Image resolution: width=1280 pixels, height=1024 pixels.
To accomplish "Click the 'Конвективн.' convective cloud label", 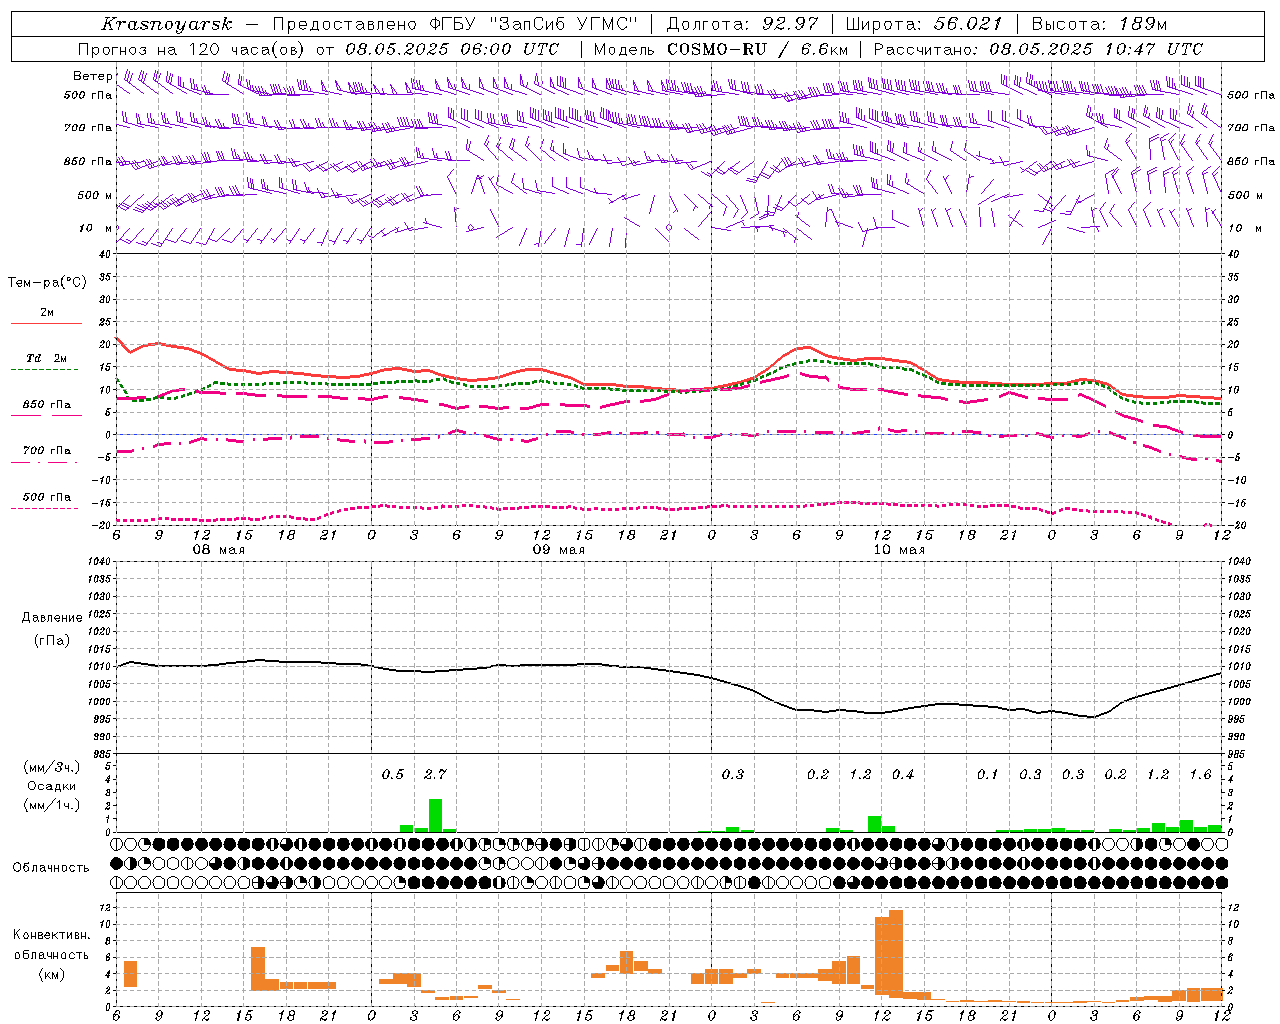I will click(51, 935).
